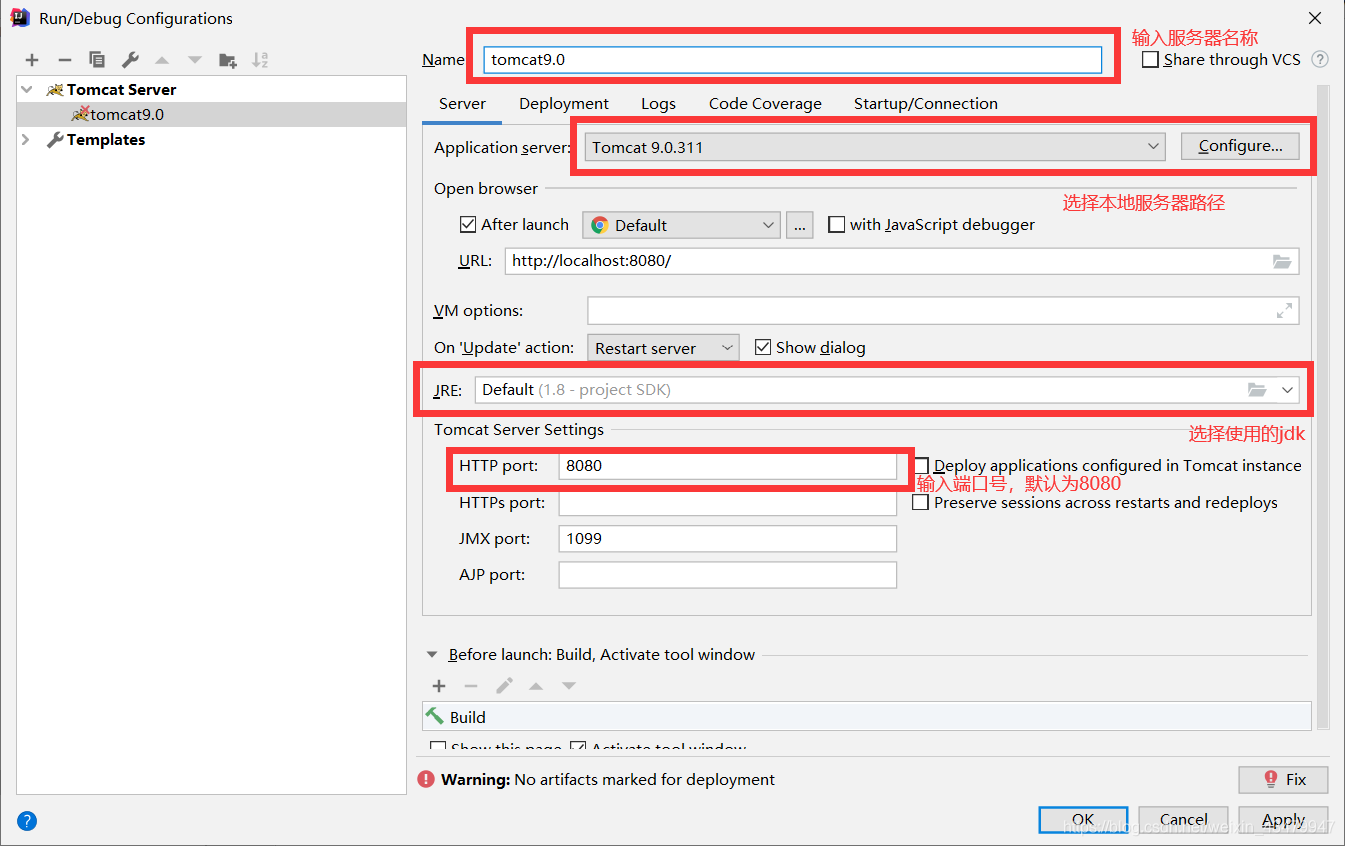This screenshot has width=1345, height=846.
Task: Add a before launch task
Action: 438,686
